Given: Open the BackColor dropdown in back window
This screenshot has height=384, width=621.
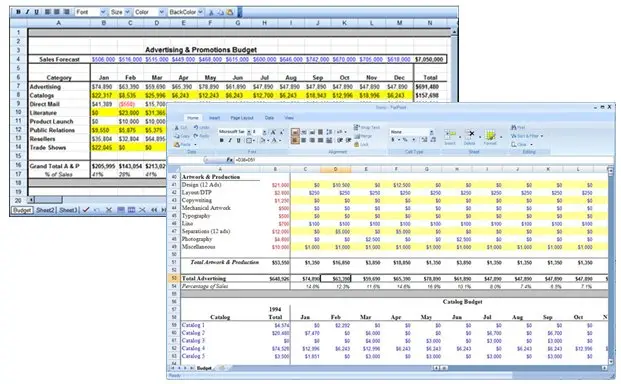Looking at the screenshot, I should pyautogui.click(x=186, y=12).
